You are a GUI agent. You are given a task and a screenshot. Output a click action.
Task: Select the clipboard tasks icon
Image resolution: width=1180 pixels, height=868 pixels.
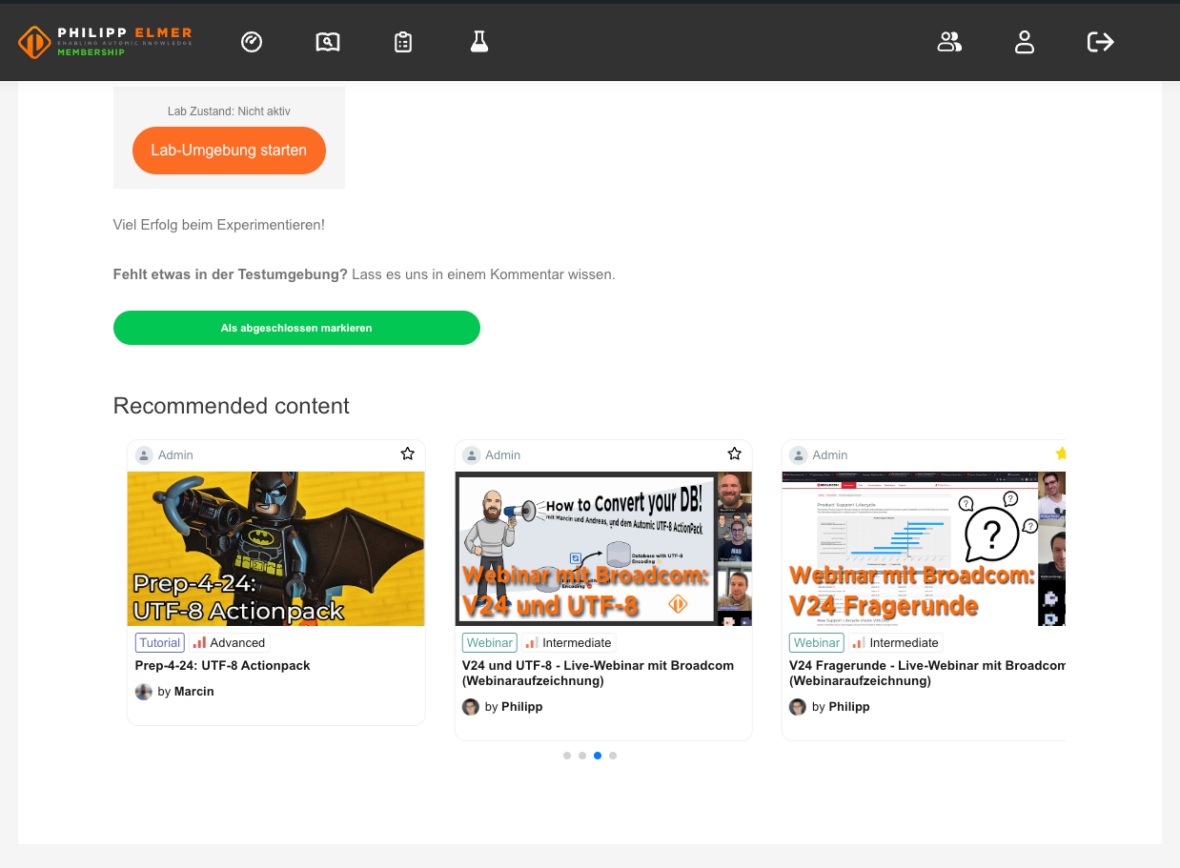click(x=402, y=42)
